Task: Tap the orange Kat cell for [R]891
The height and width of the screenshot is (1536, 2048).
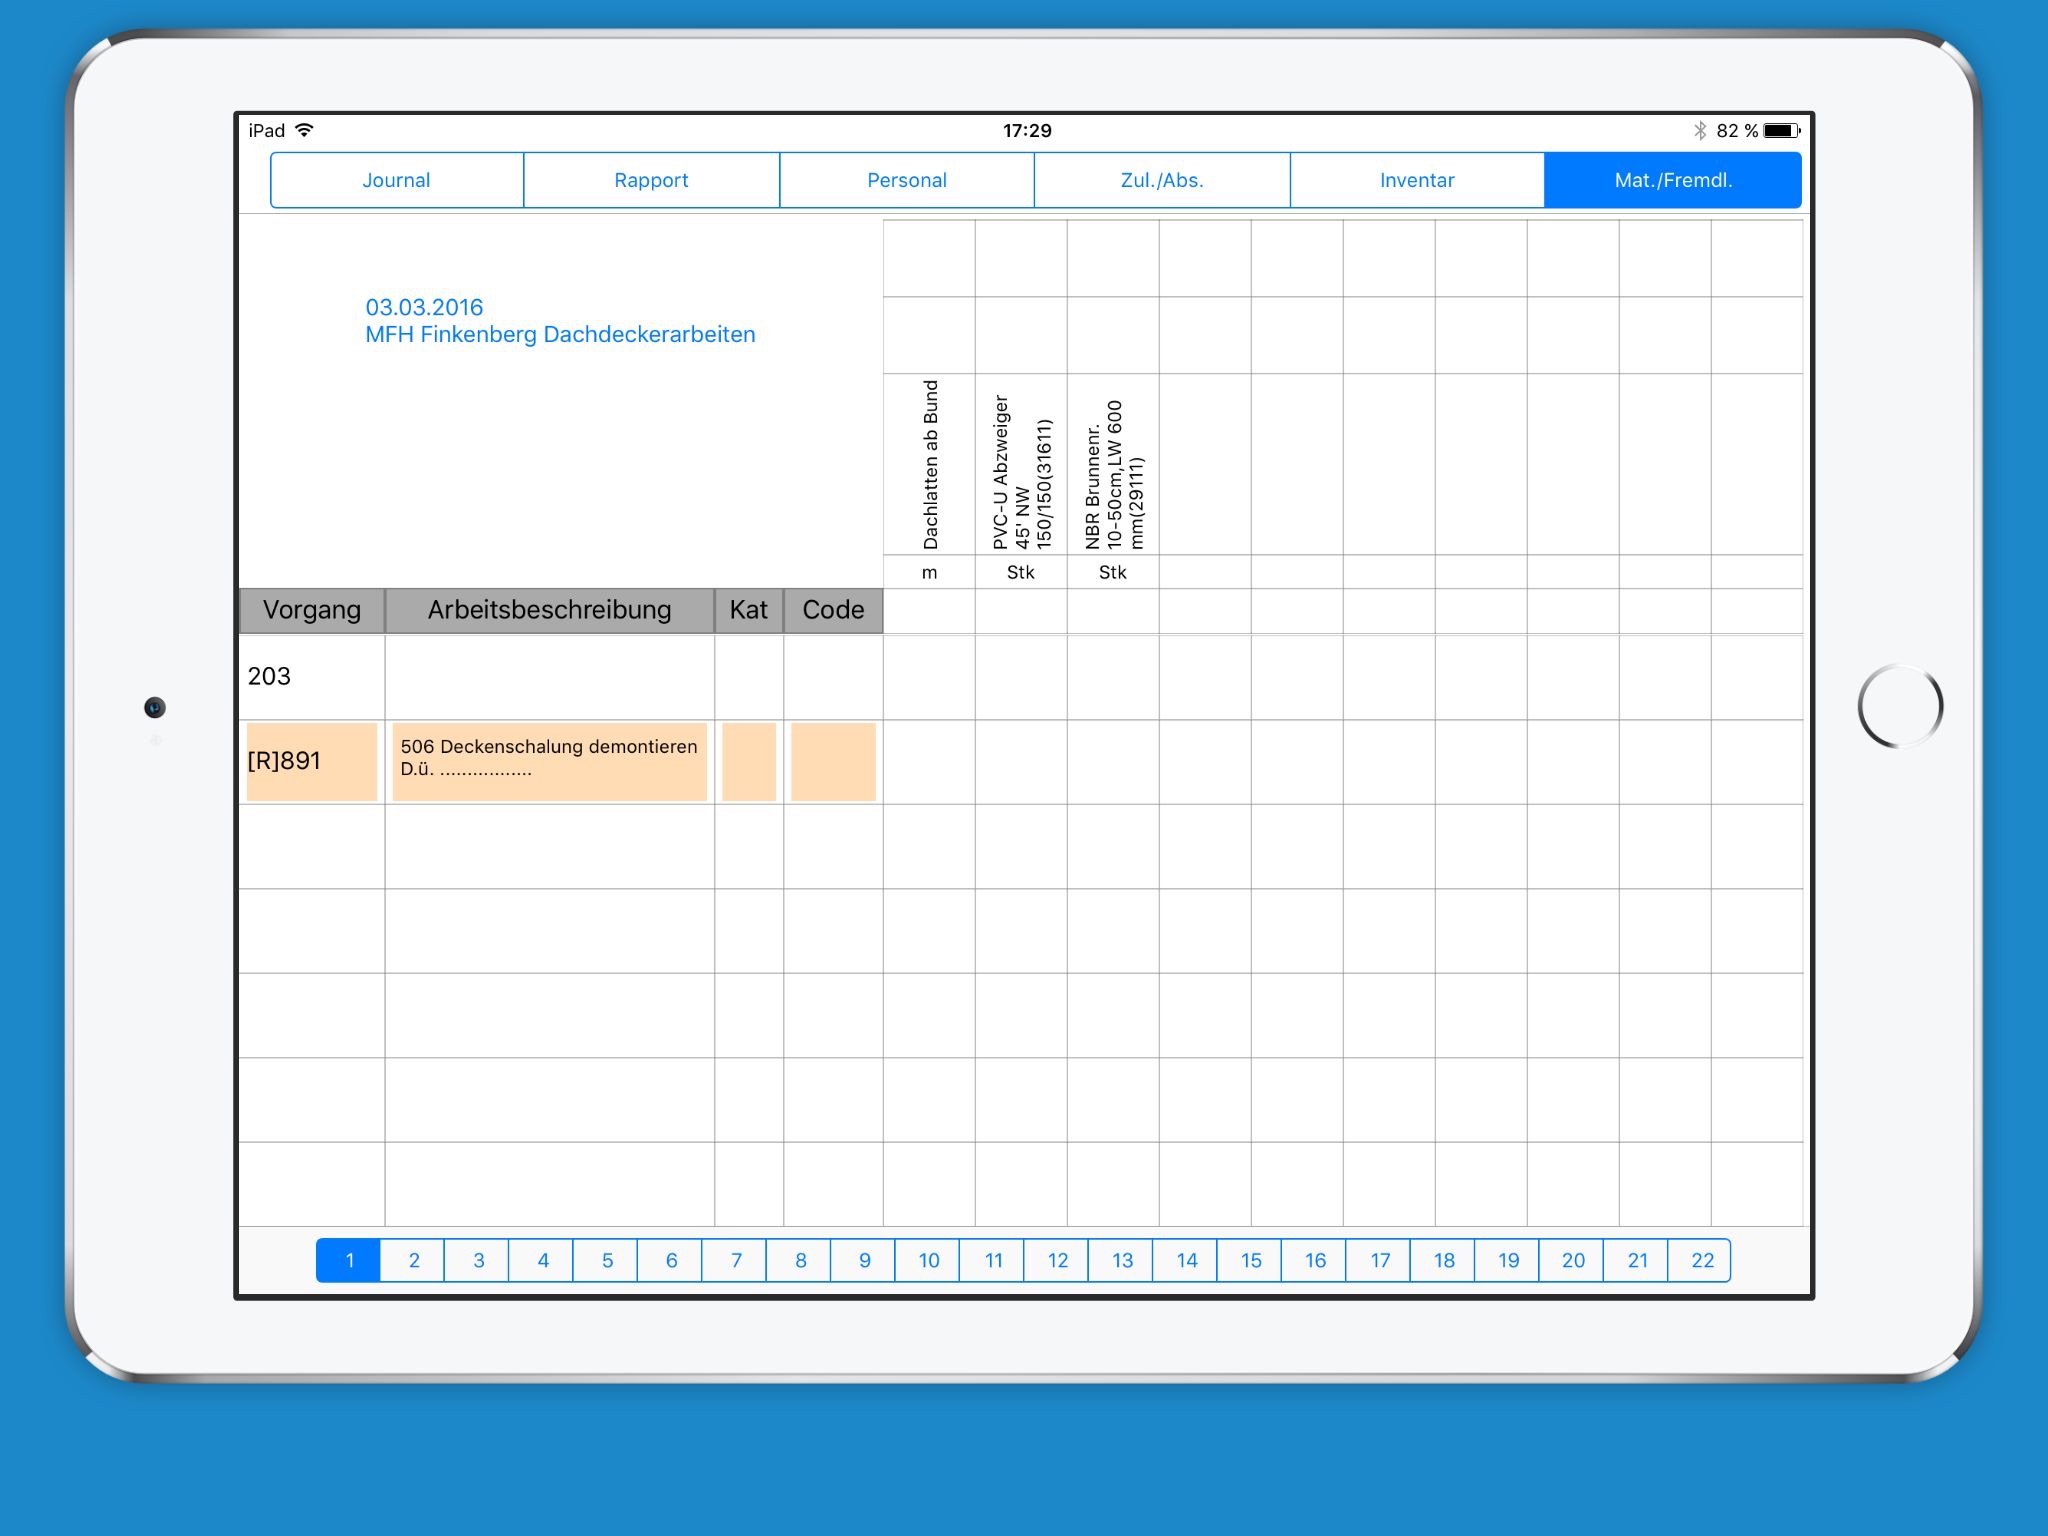Action: [x=748, y=761]
